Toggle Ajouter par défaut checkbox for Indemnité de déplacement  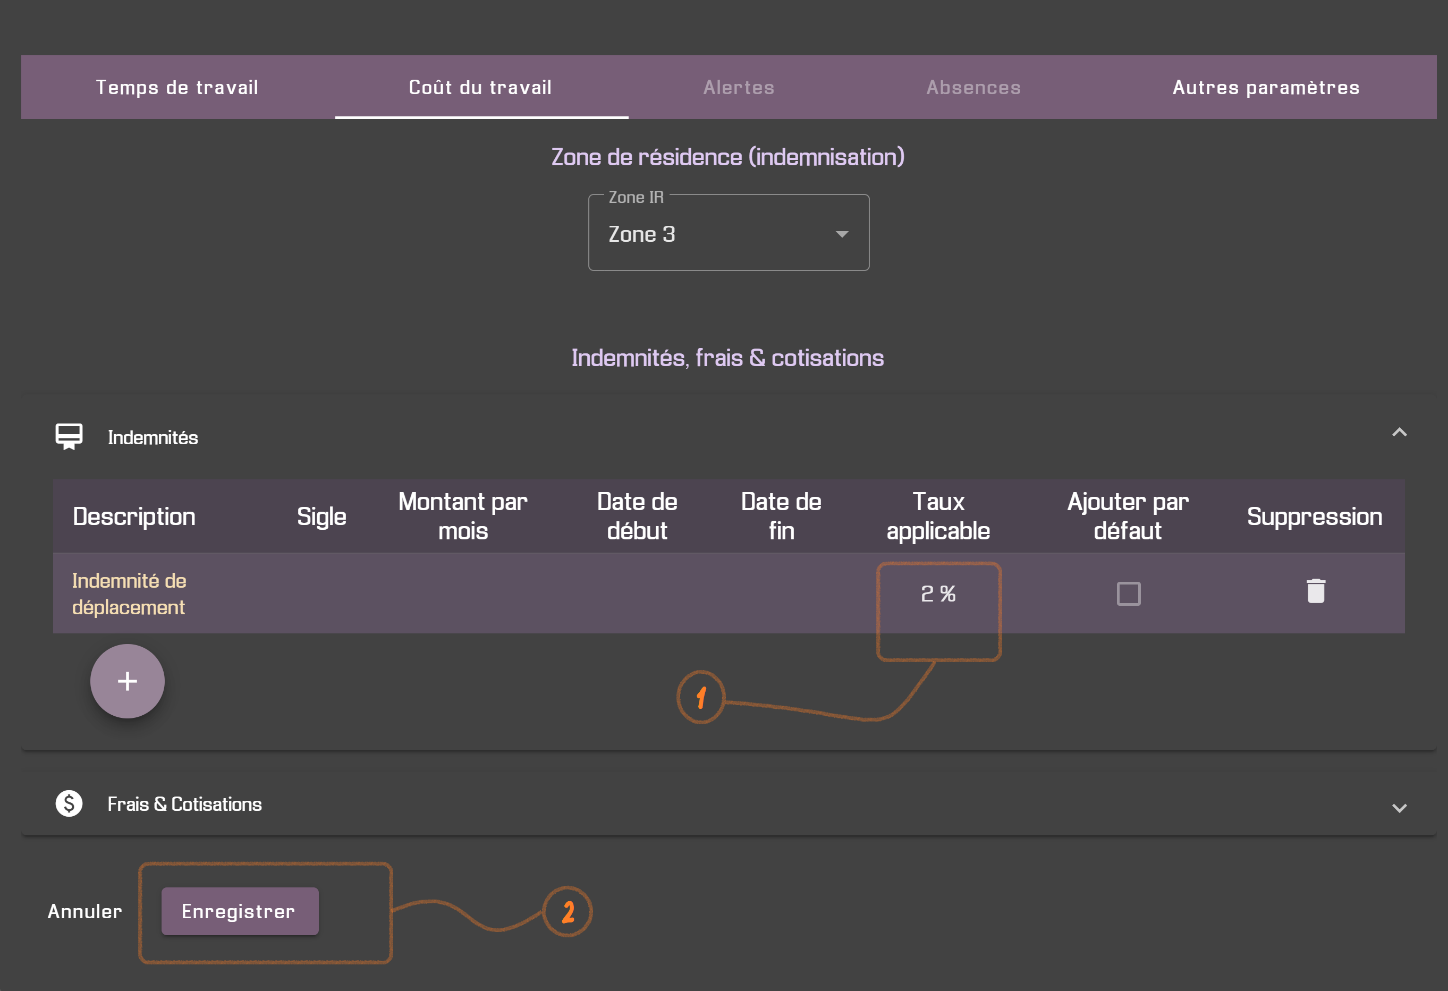click(x=1128, y=594)
